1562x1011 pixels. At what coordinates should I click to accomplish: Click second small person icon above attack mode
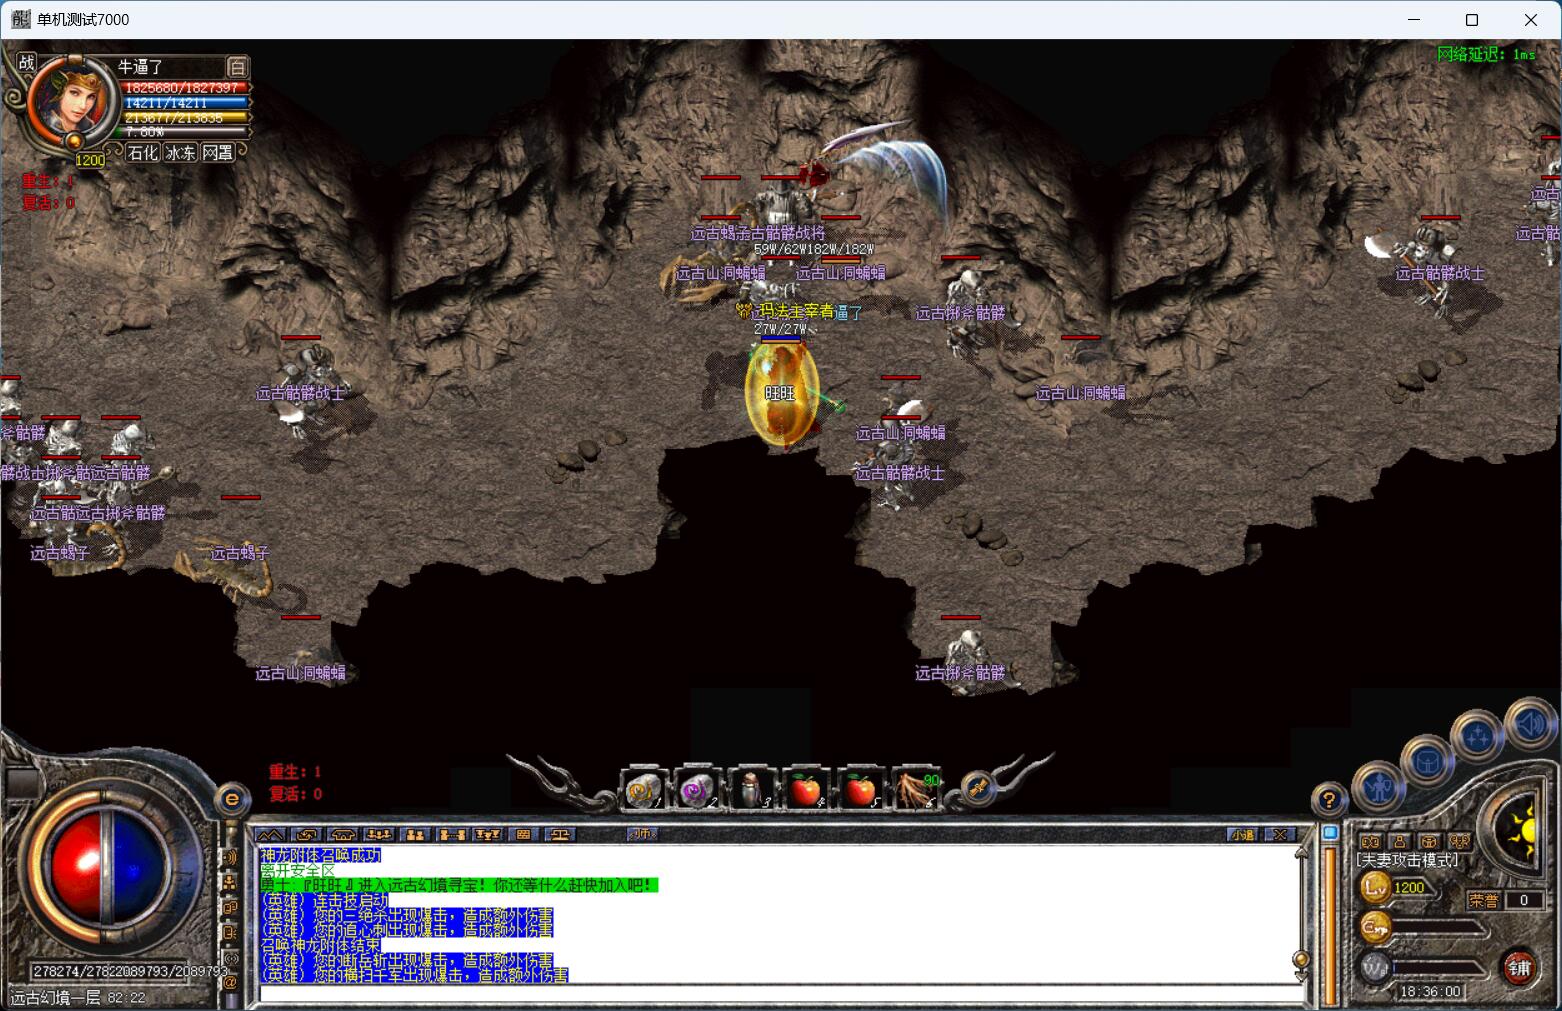[1400, 842]
